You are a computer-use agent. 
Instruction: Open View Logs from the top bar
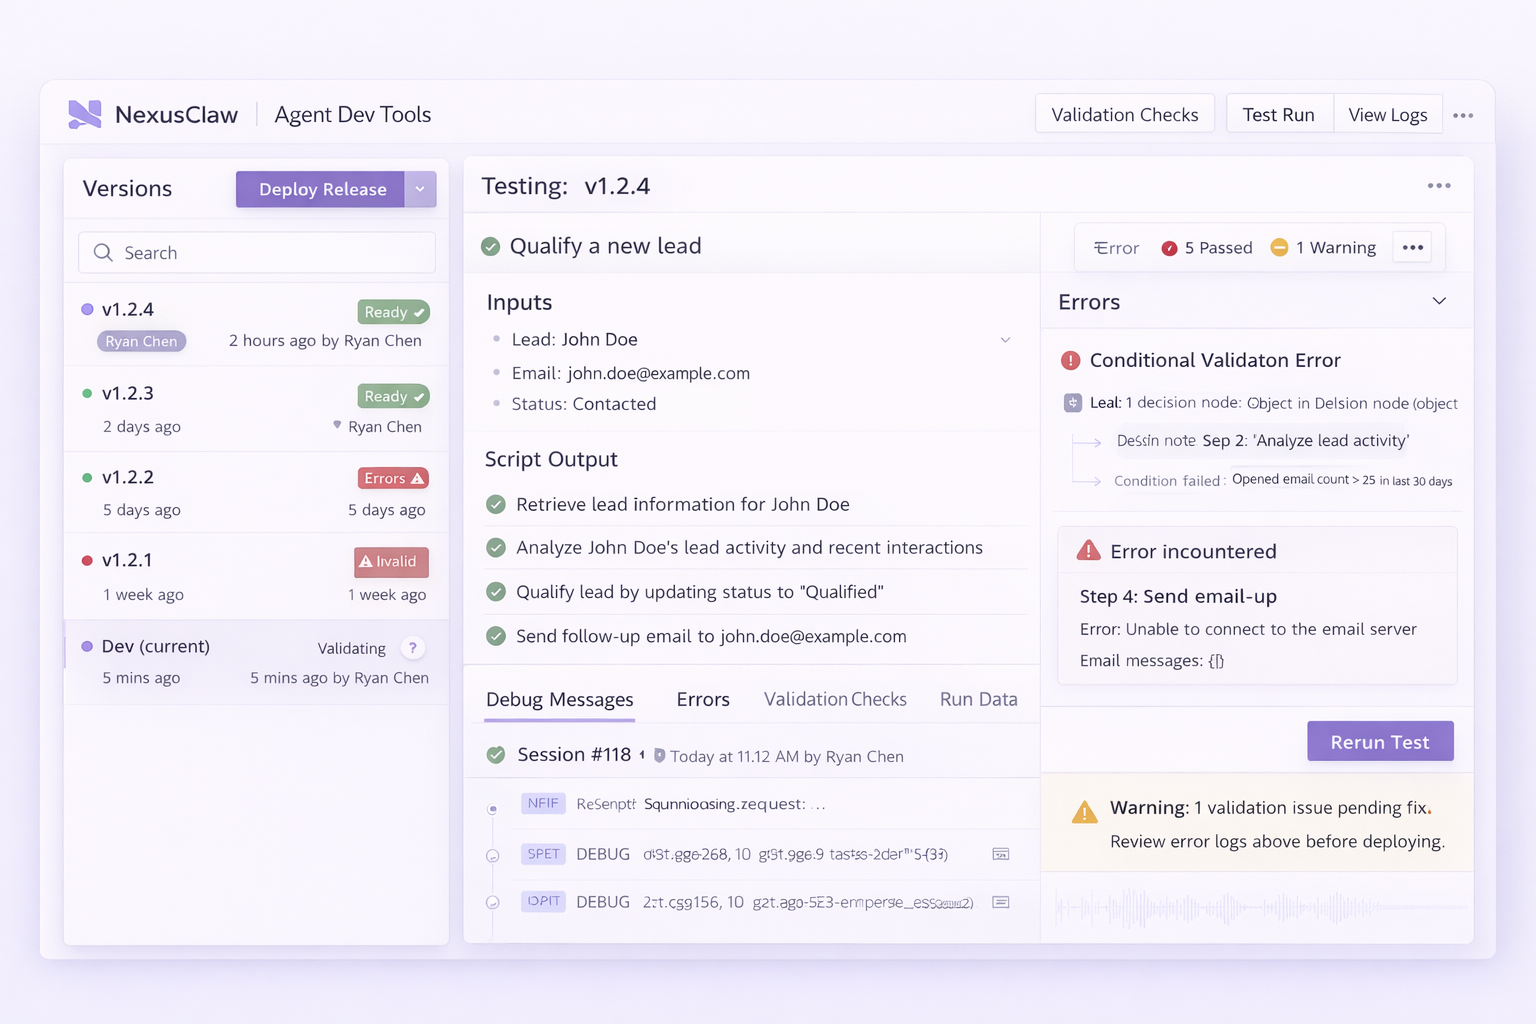tap(1387, 114)
